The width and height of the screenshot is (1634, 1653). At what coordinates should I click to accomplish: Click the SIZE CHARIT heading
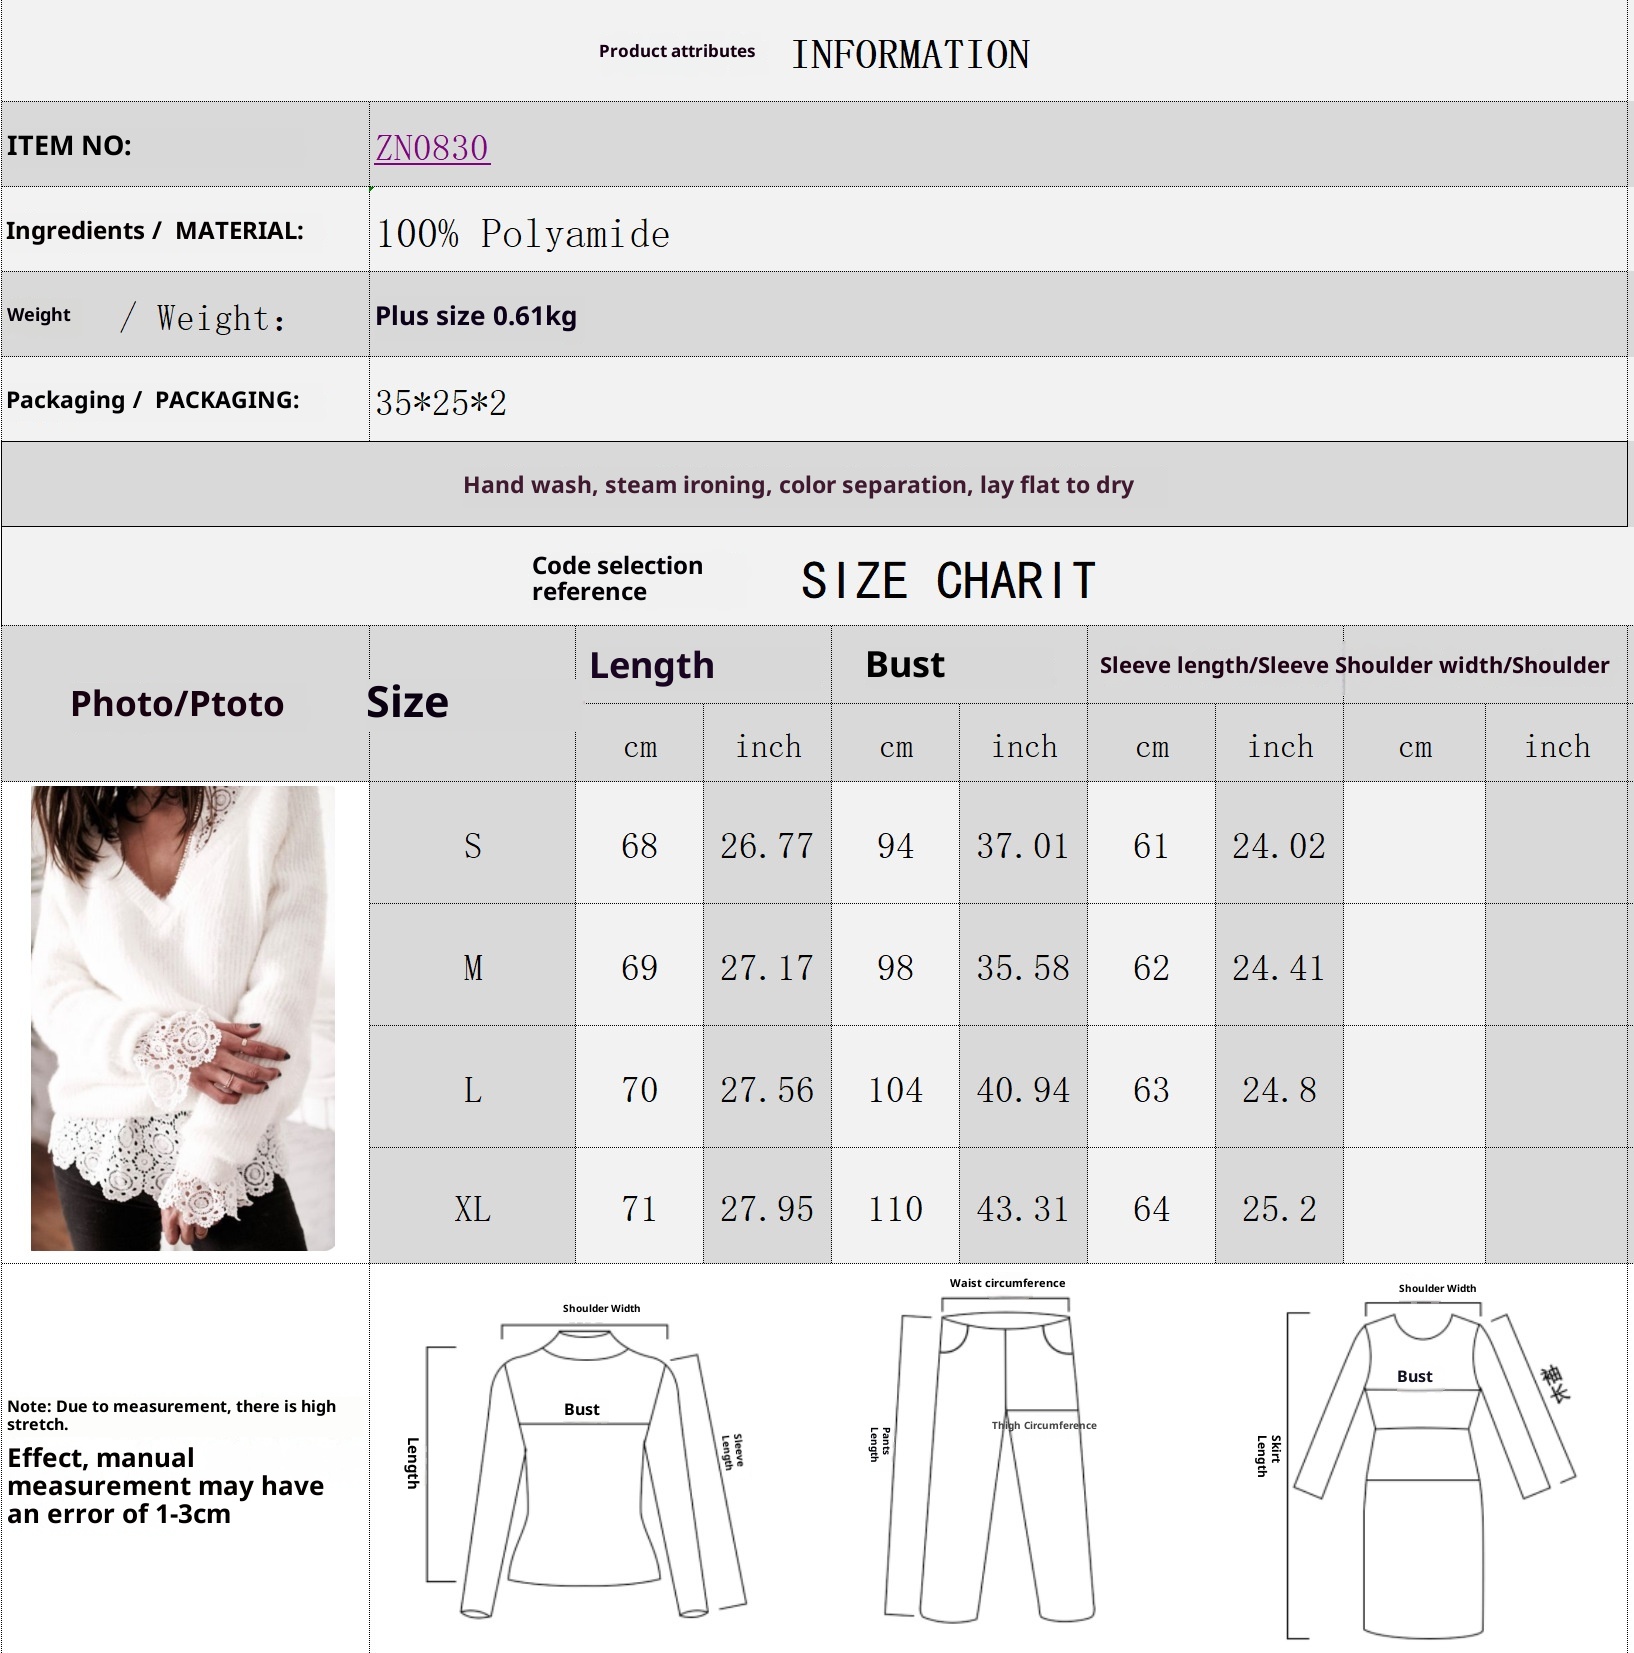948,581
